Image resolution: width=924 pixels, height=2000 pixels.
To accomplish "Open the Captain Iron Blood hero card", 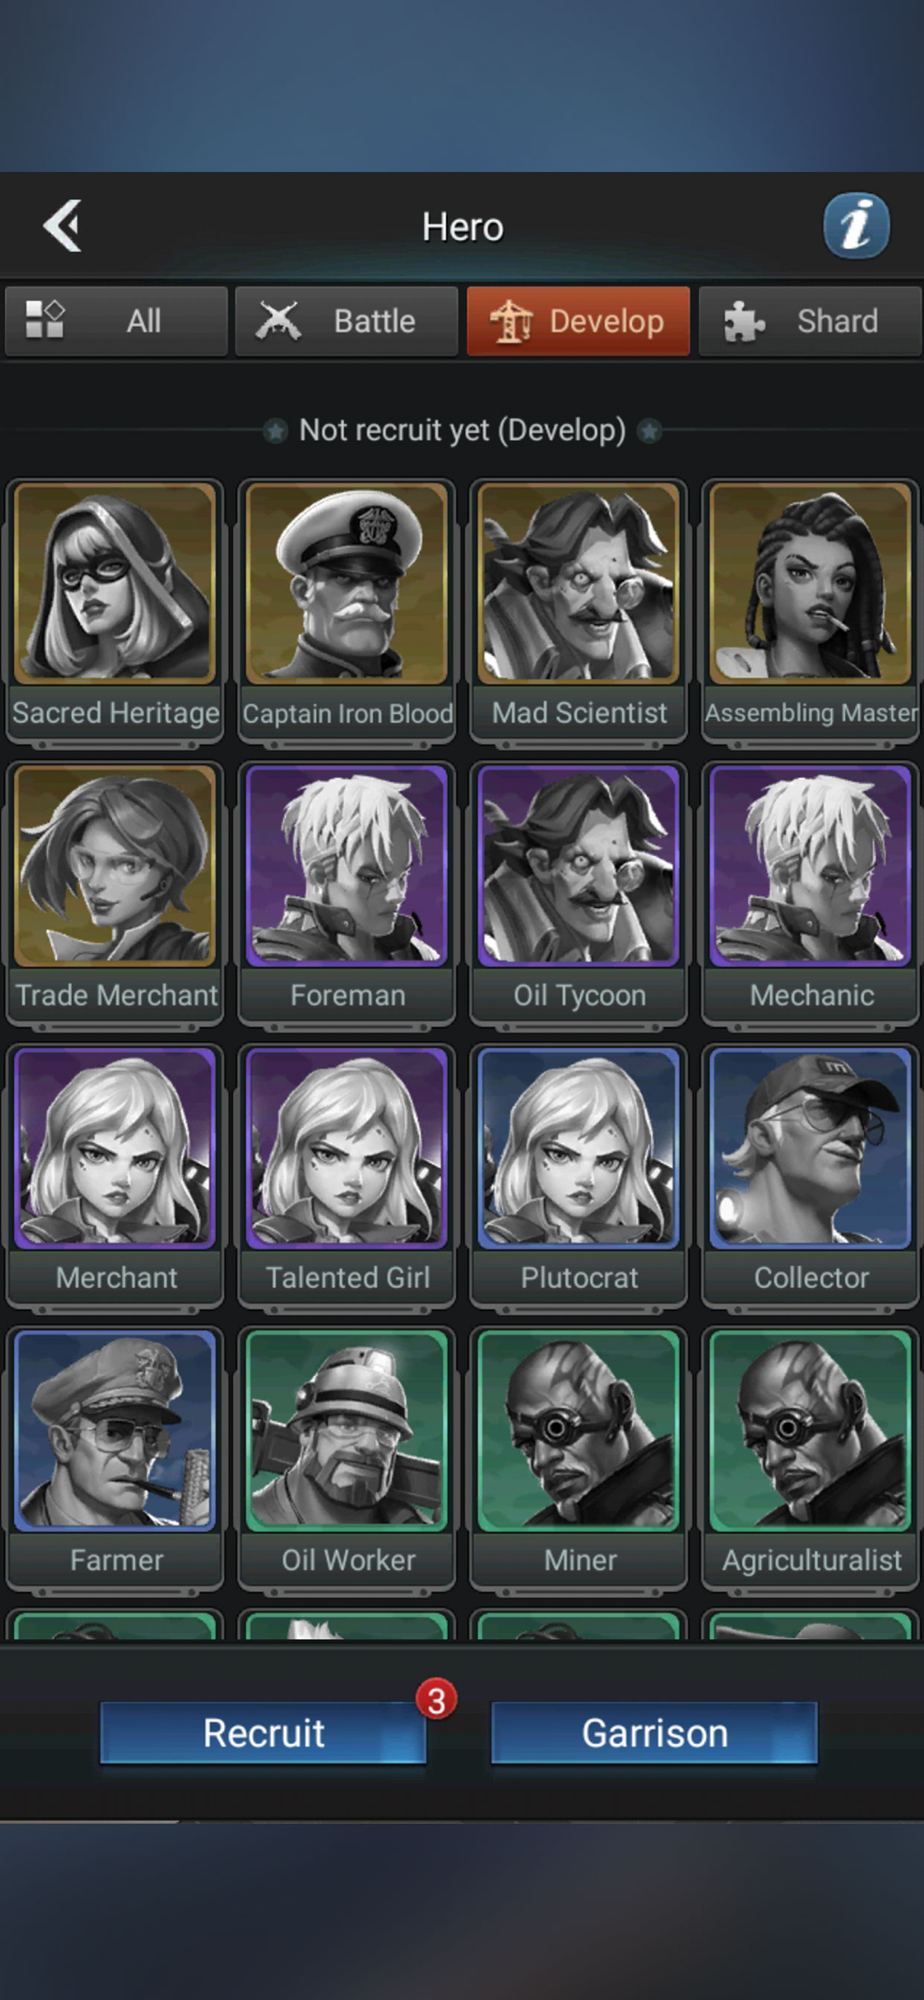I will tap(347, 611).
